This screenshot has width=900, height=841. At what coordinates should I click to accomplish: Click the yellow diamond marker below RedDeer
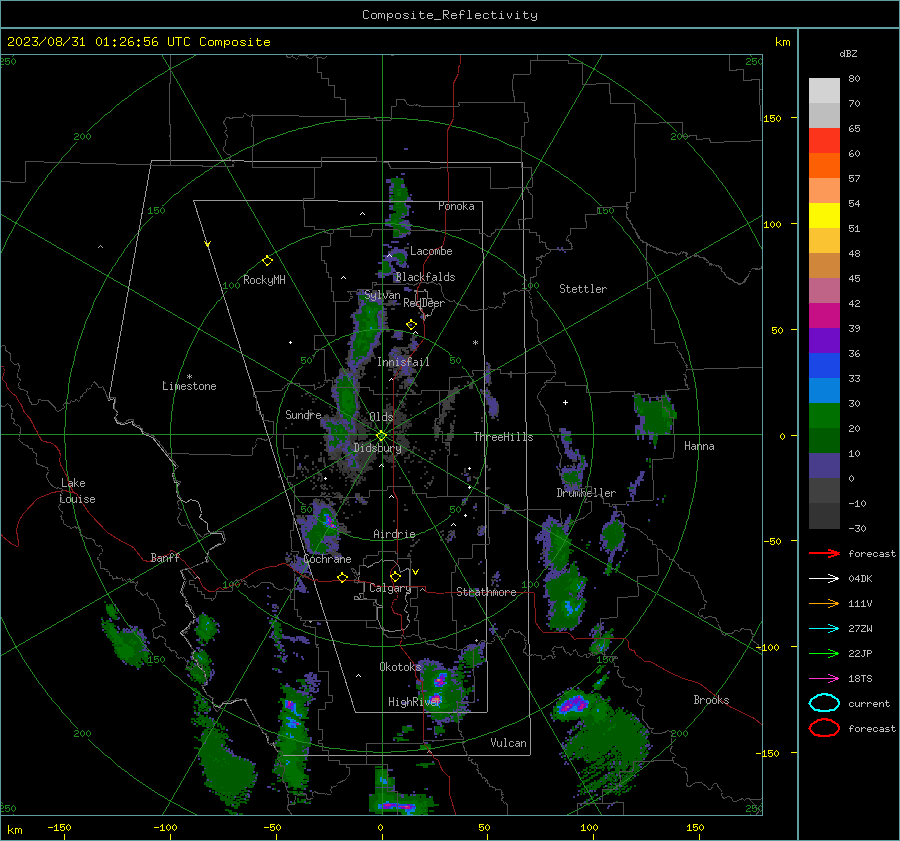click(411, 325)
